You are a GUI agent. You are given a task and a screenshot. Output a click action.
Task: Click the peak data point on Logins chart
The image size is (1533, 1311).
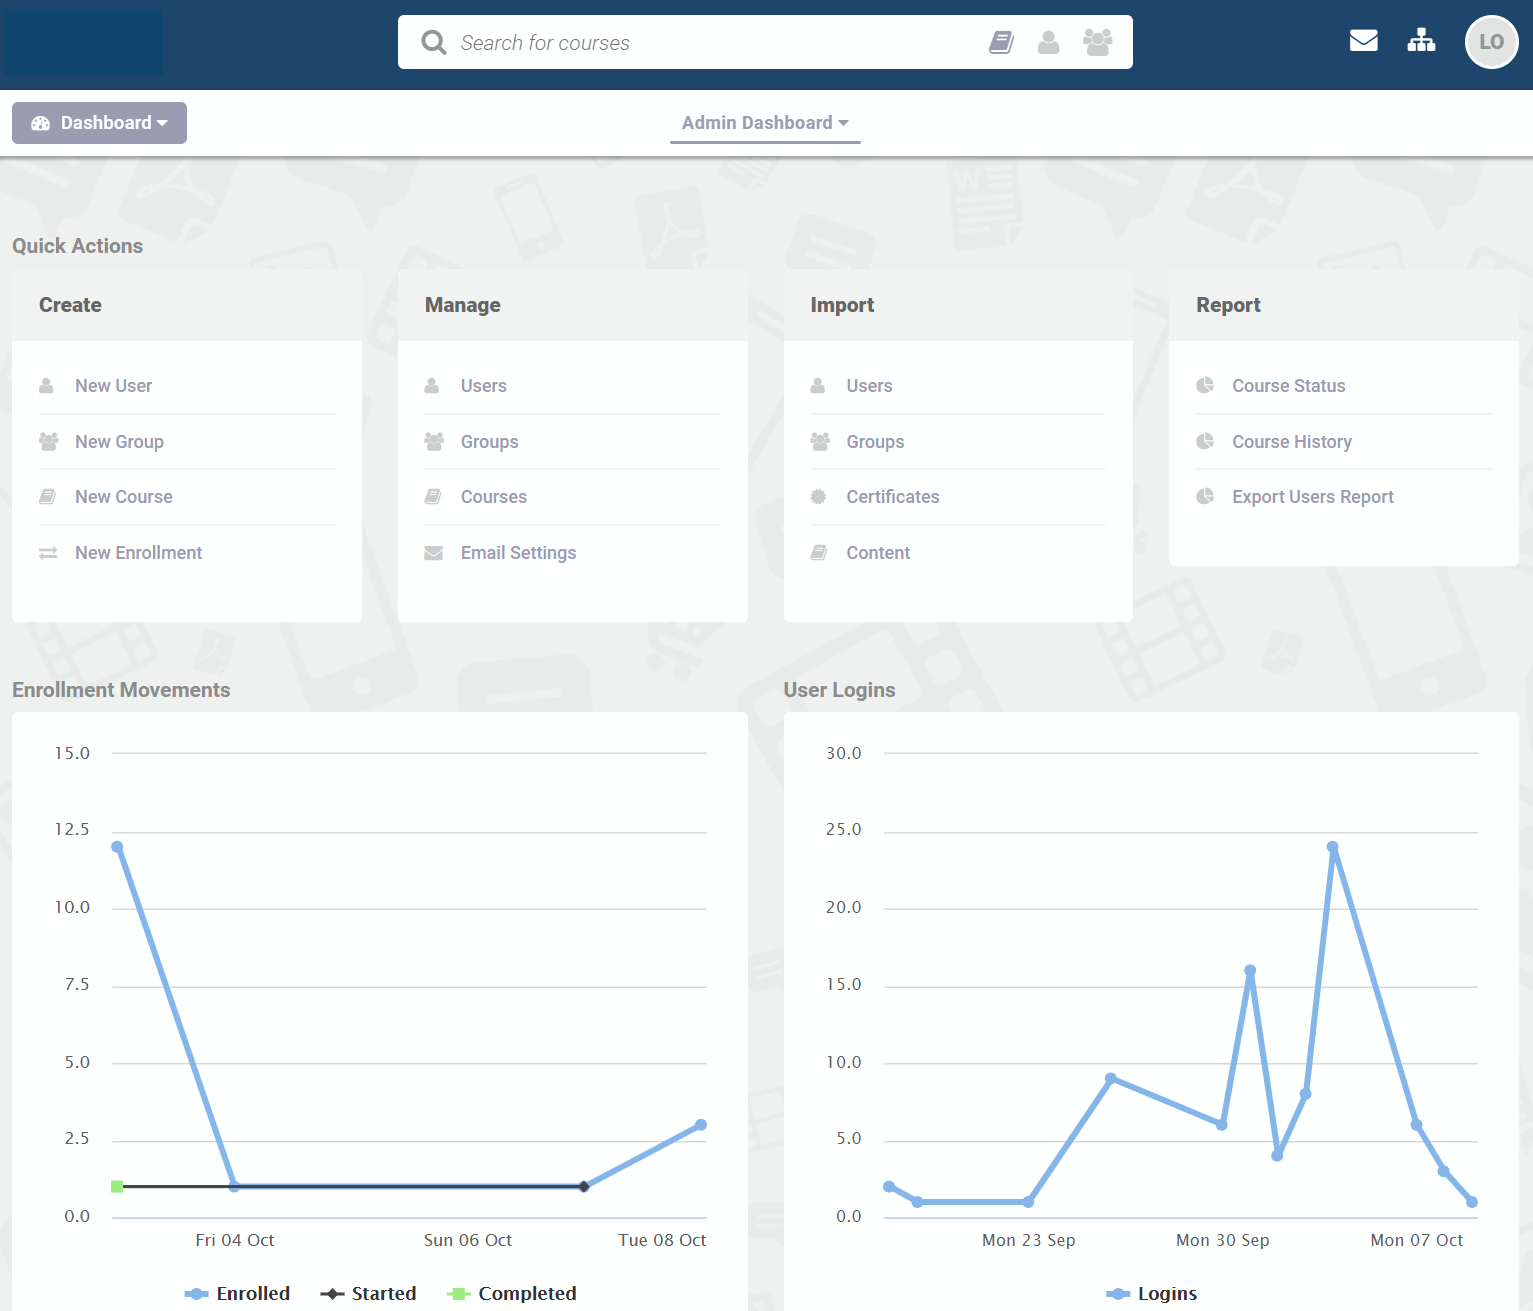click(1332, 847)
